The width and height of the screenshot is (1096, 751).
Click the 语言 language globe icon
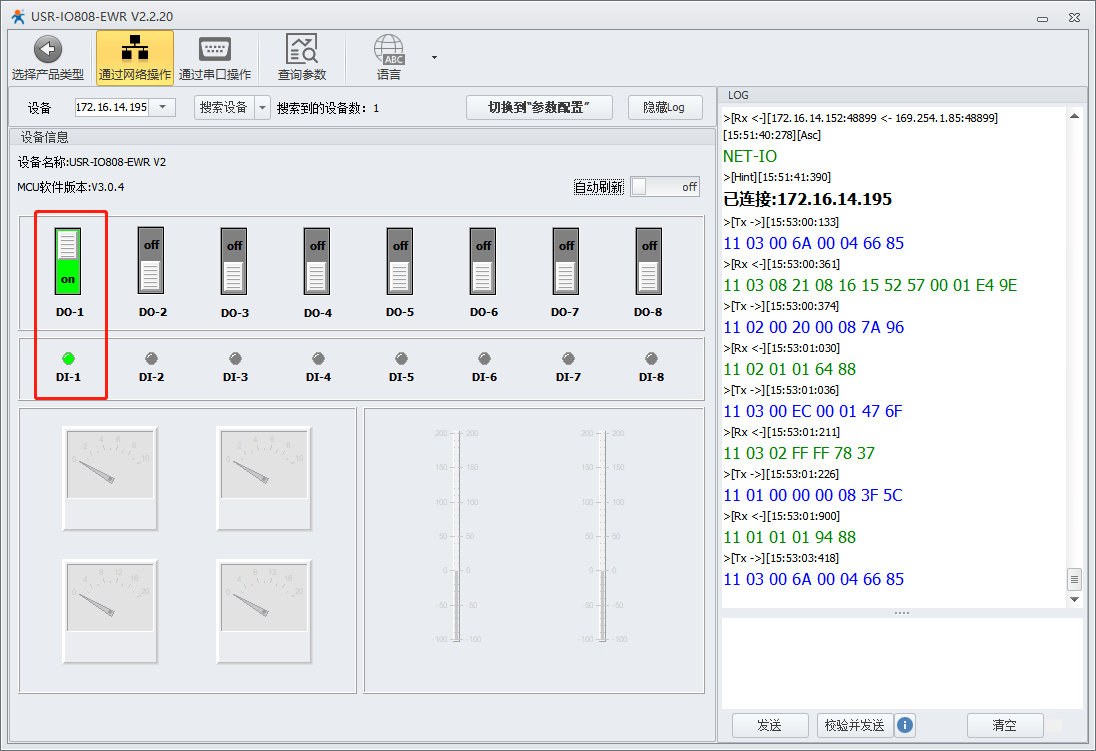point(389,50)
